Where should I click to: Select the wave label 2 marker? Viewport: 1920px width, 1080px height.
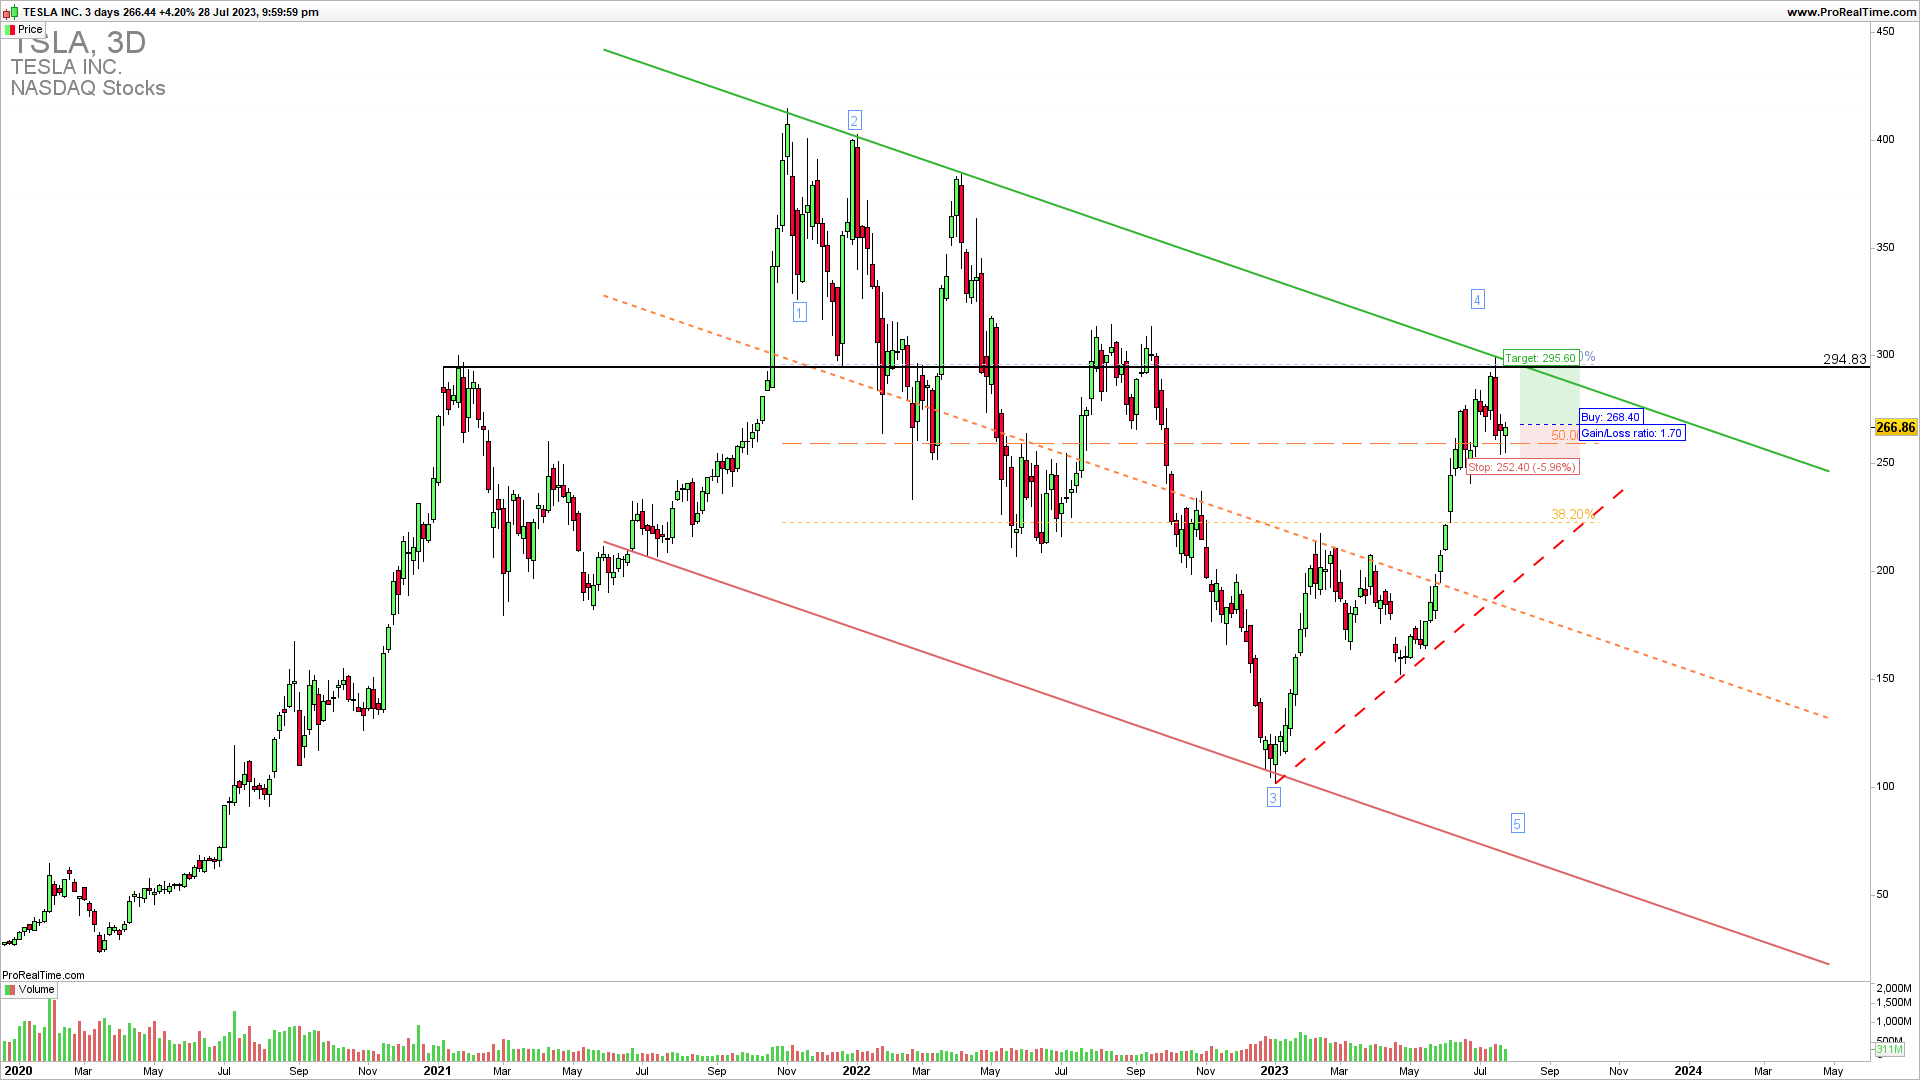854,120
